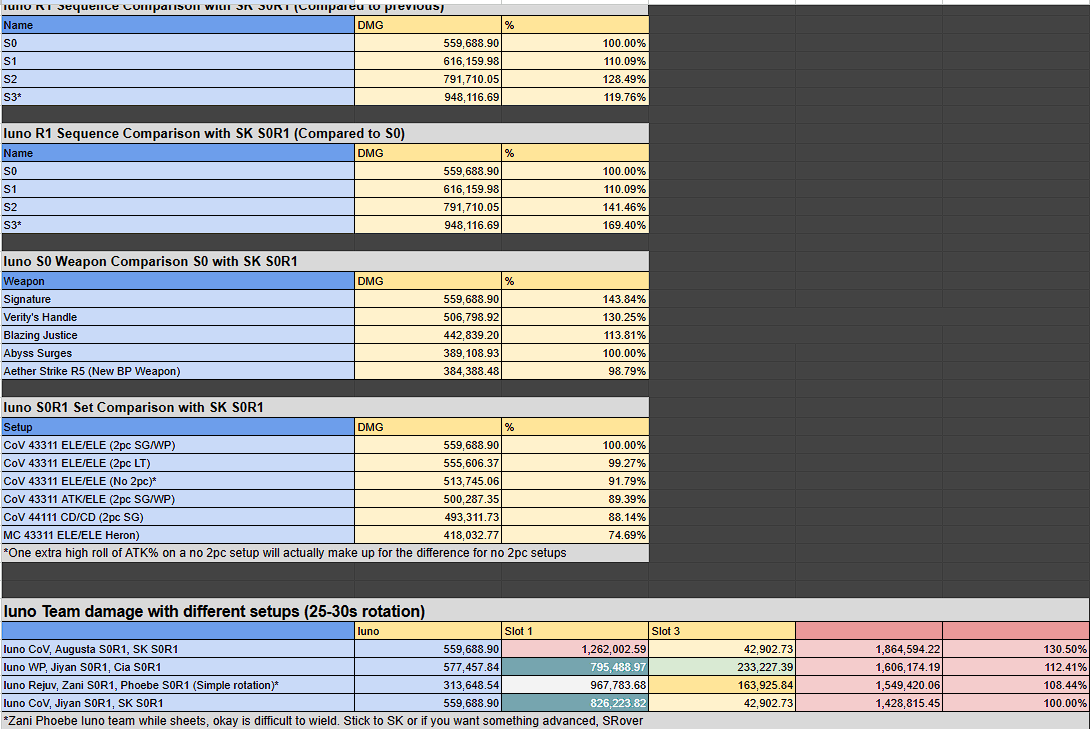
Task: Select CoV 43311 ELE/ELE (2pc LT) cell
Action: [178, 463]
